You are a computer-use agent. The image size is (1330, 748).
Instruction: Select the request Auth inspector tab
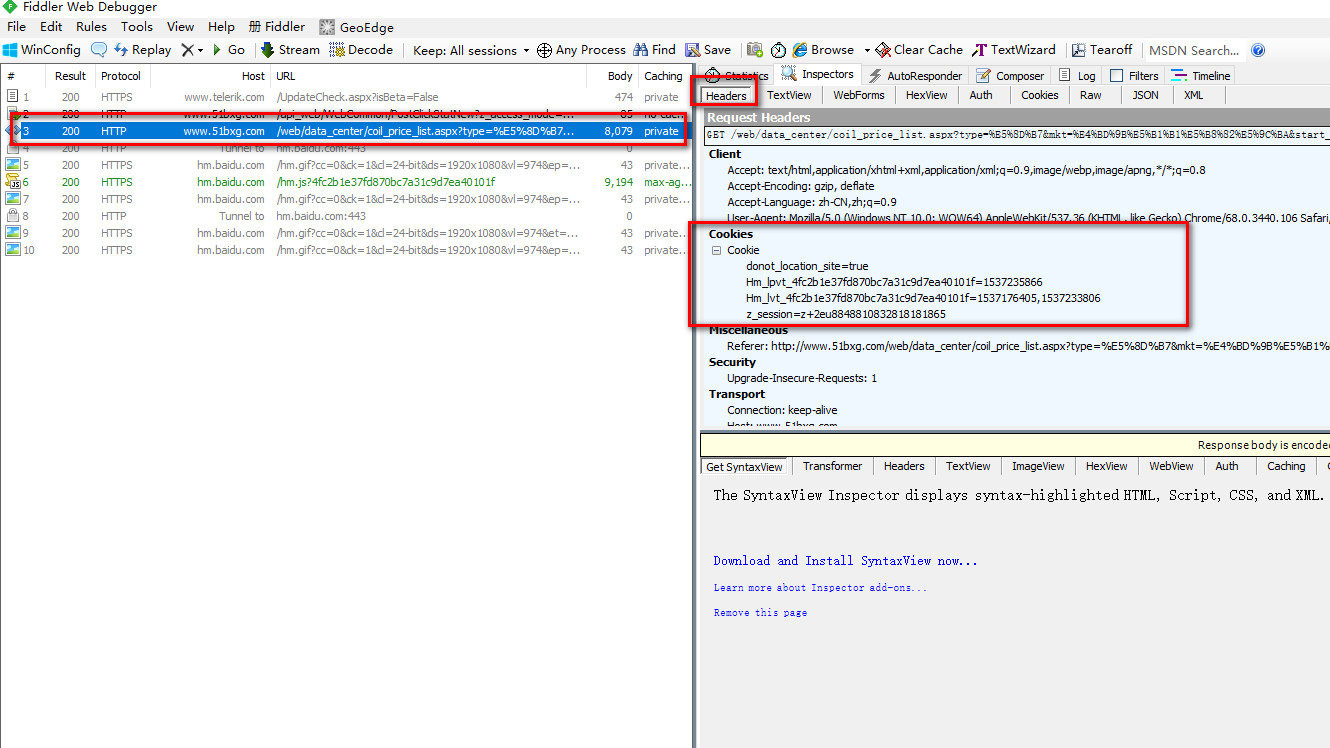[981, 96]
